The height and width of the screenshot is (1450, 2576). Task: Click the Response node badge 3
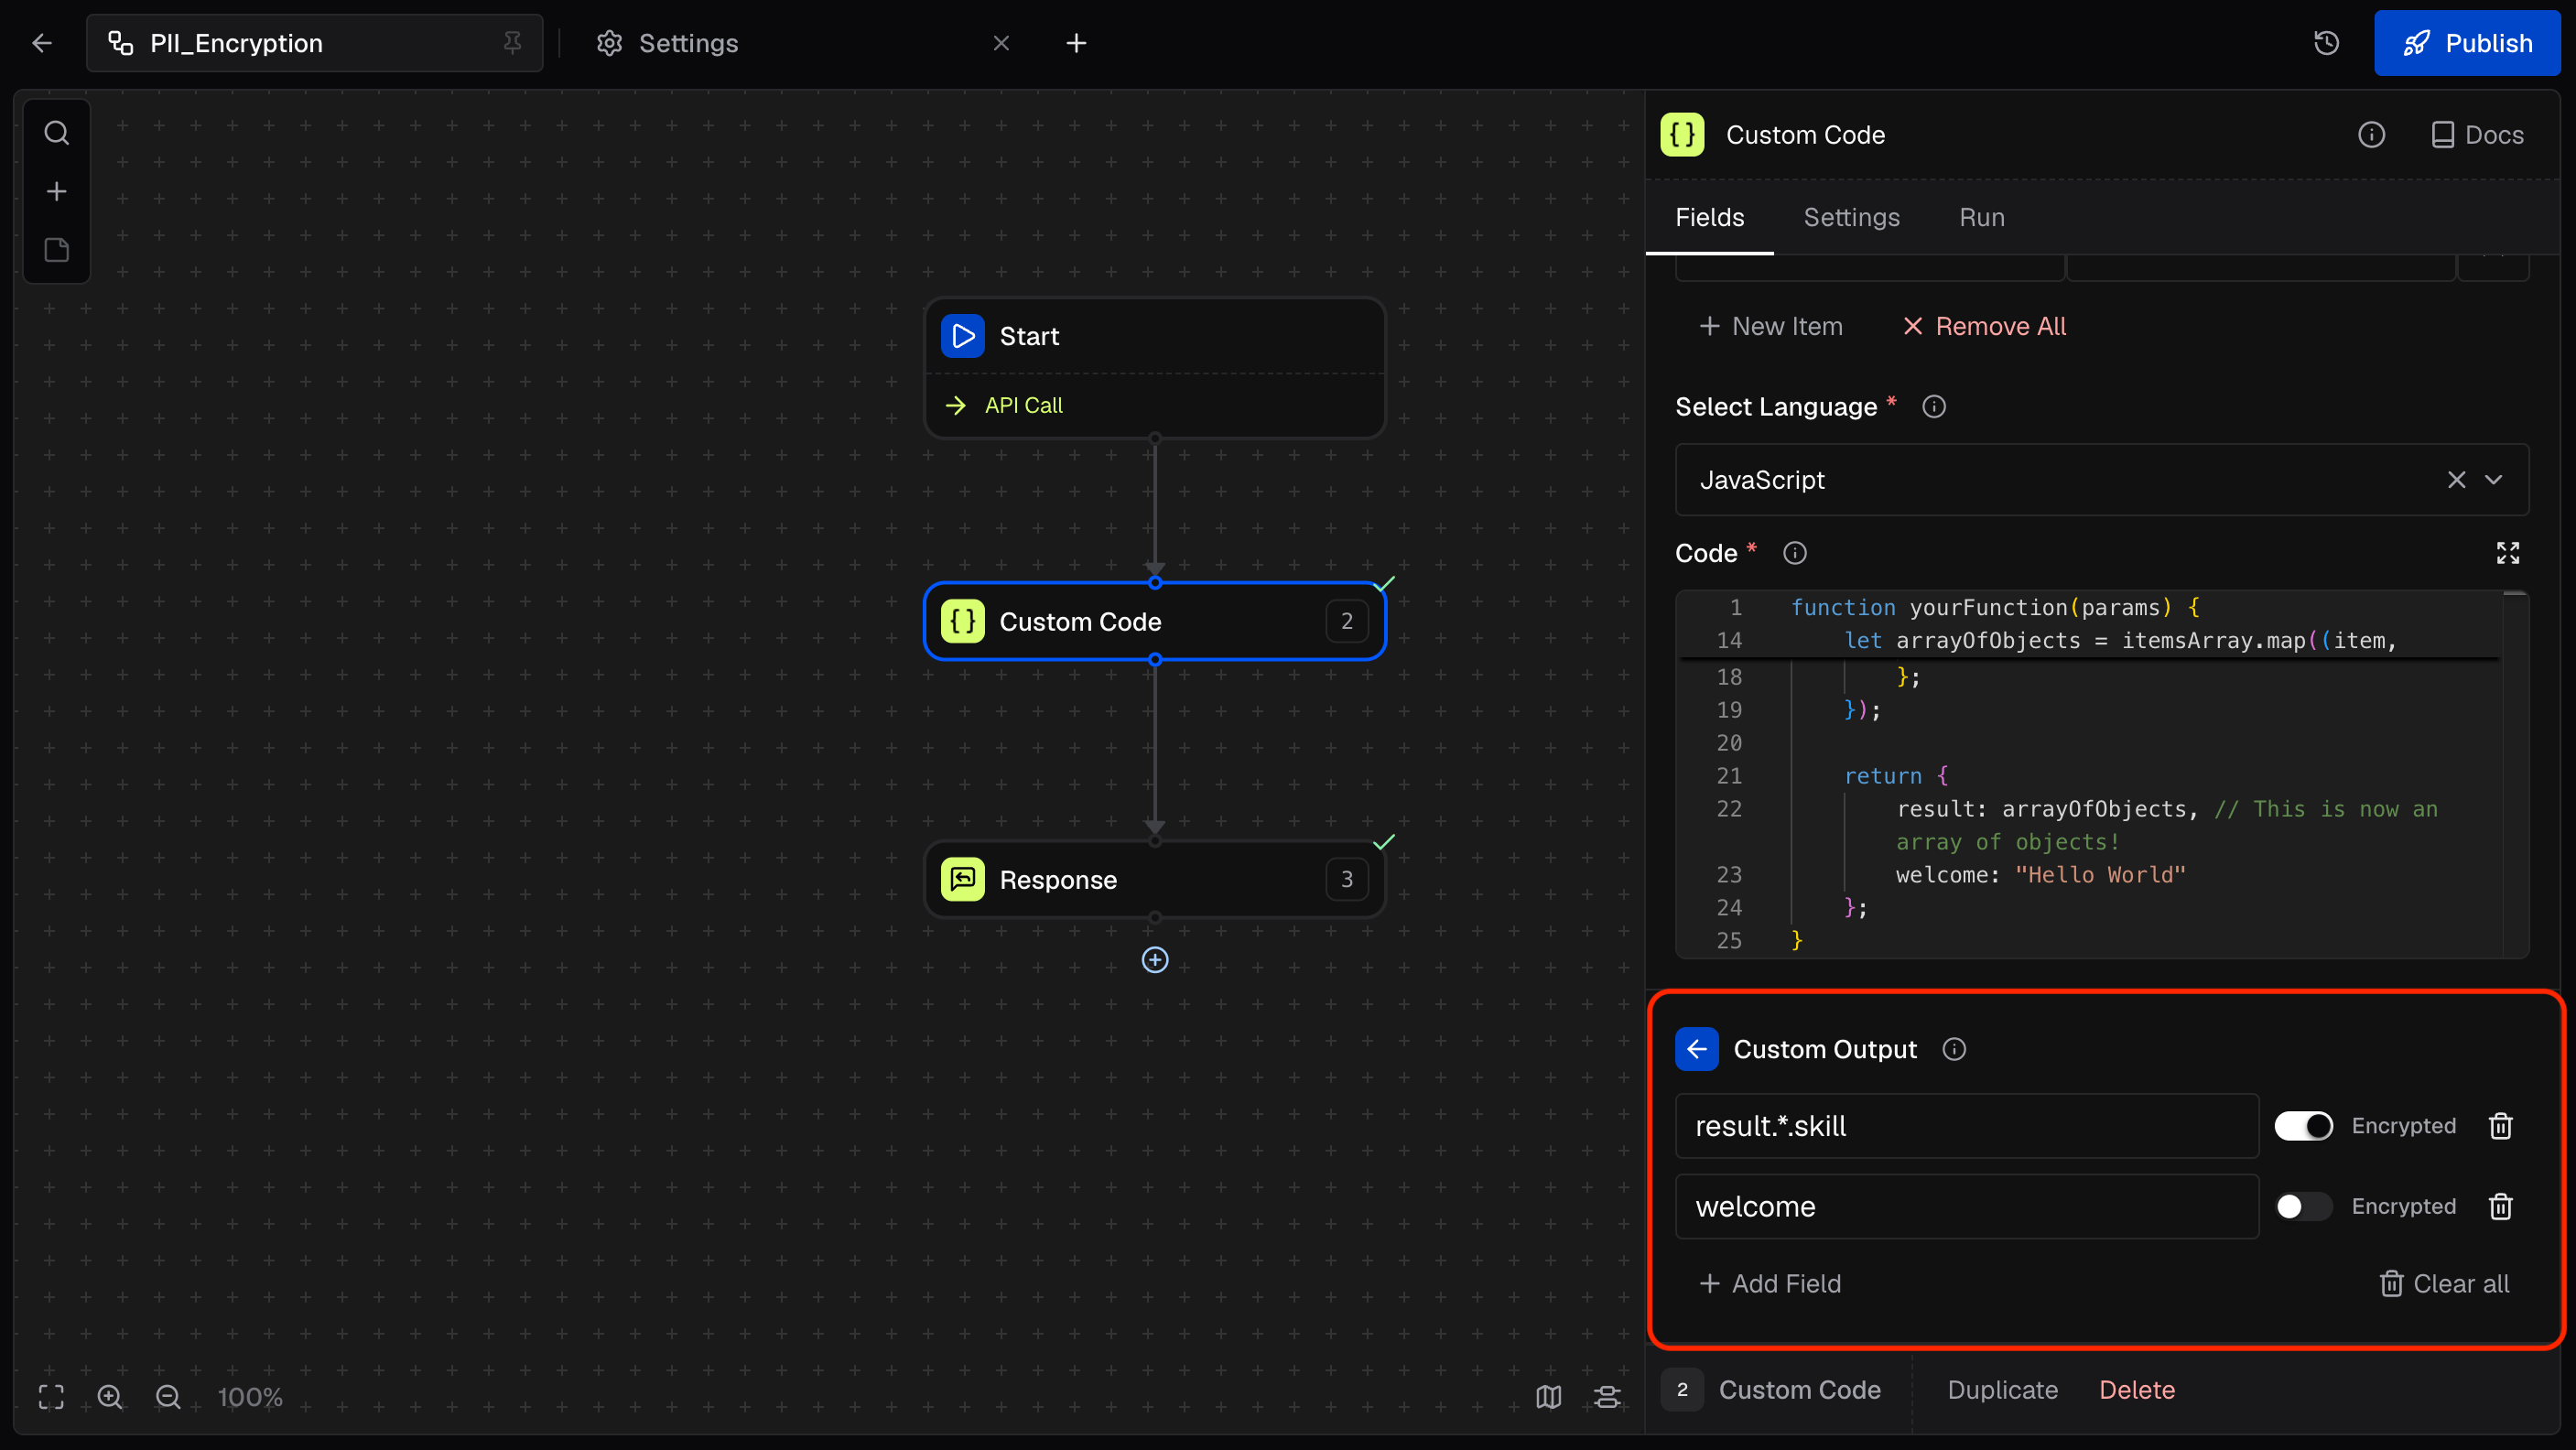point(1347,879)
